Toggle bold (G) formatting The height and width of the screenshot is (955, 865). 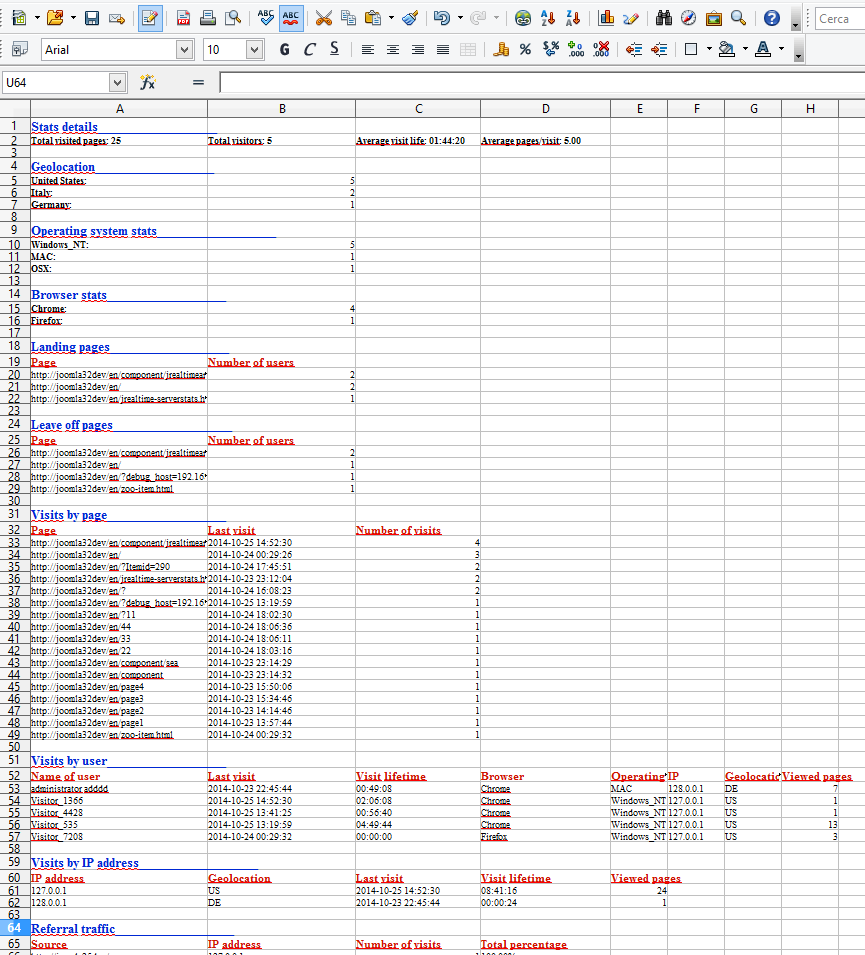284,49
